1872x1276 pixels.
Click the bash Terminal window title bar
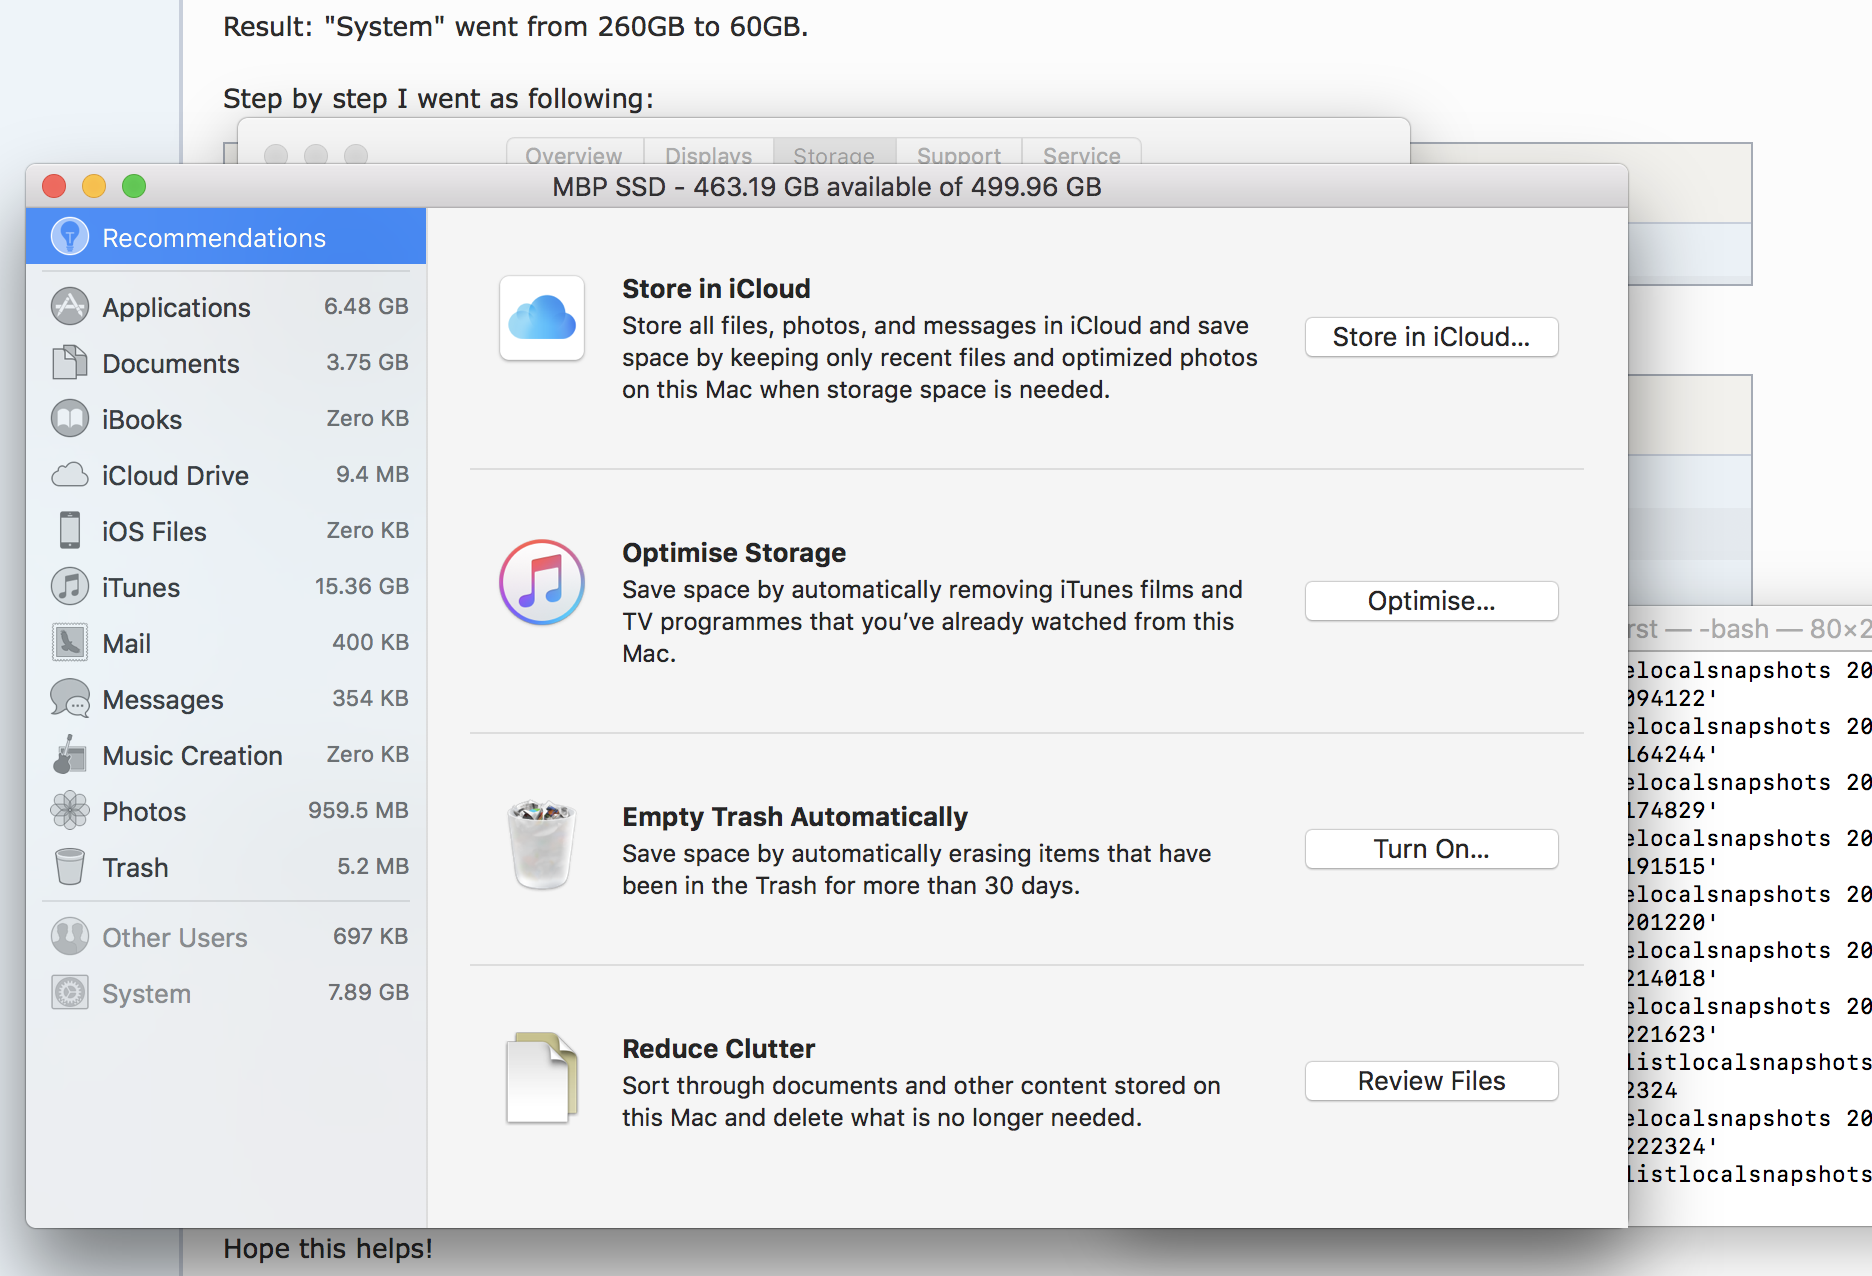[x=1750, y=628]
